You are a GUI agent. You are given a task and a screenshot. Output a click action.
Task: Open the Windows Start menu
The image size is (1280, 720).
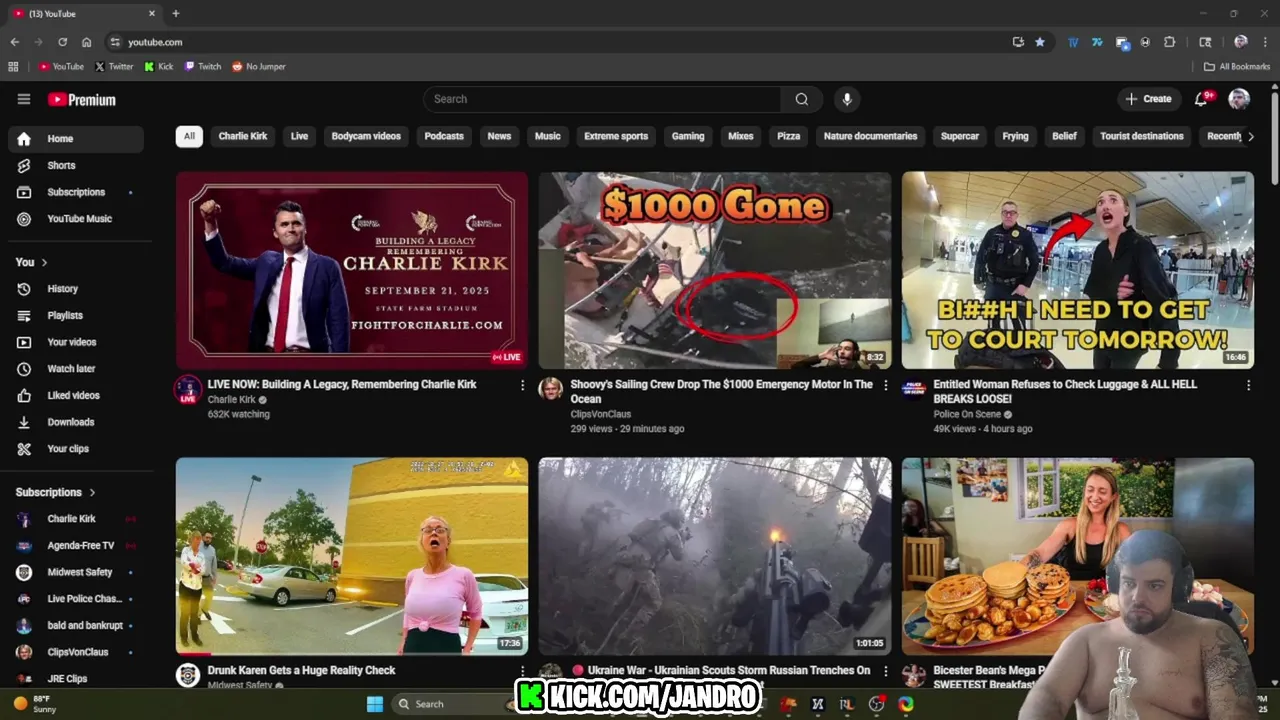point(375,704)
